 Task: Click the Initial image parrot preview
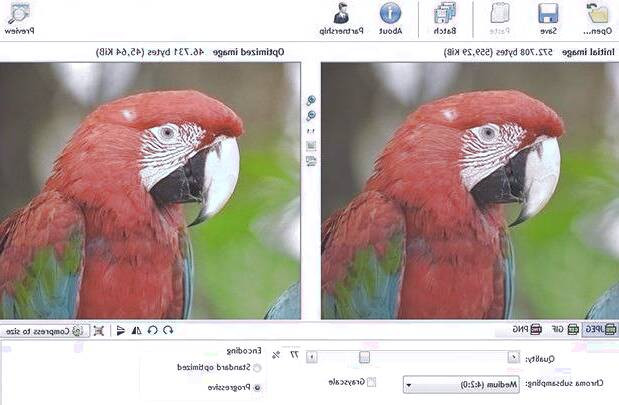tap(470, 191)
